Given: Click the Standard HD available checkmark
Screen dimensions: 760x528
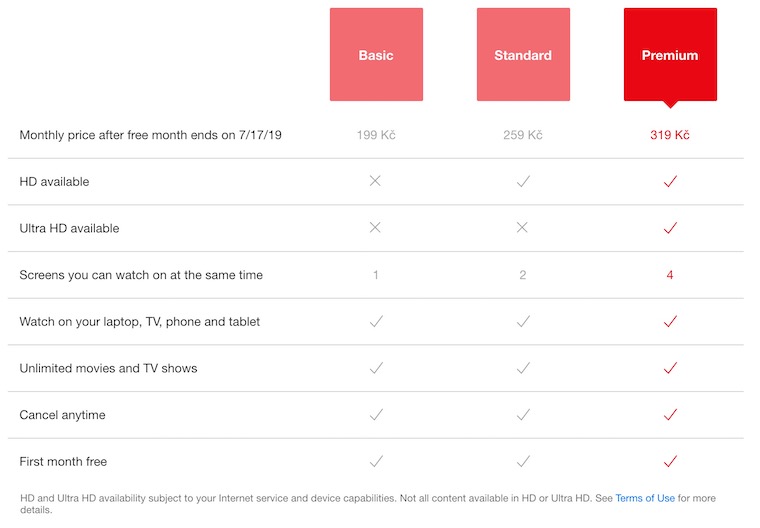Looking at the screenshot, I should pos(523,181).
